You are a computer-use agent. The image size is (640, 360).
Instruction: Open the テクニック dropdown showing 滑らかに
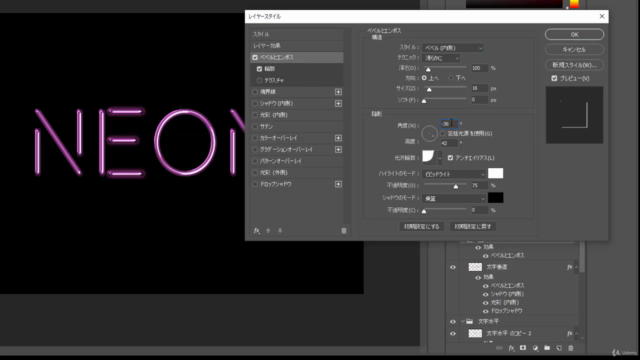[x=441, y=58]
